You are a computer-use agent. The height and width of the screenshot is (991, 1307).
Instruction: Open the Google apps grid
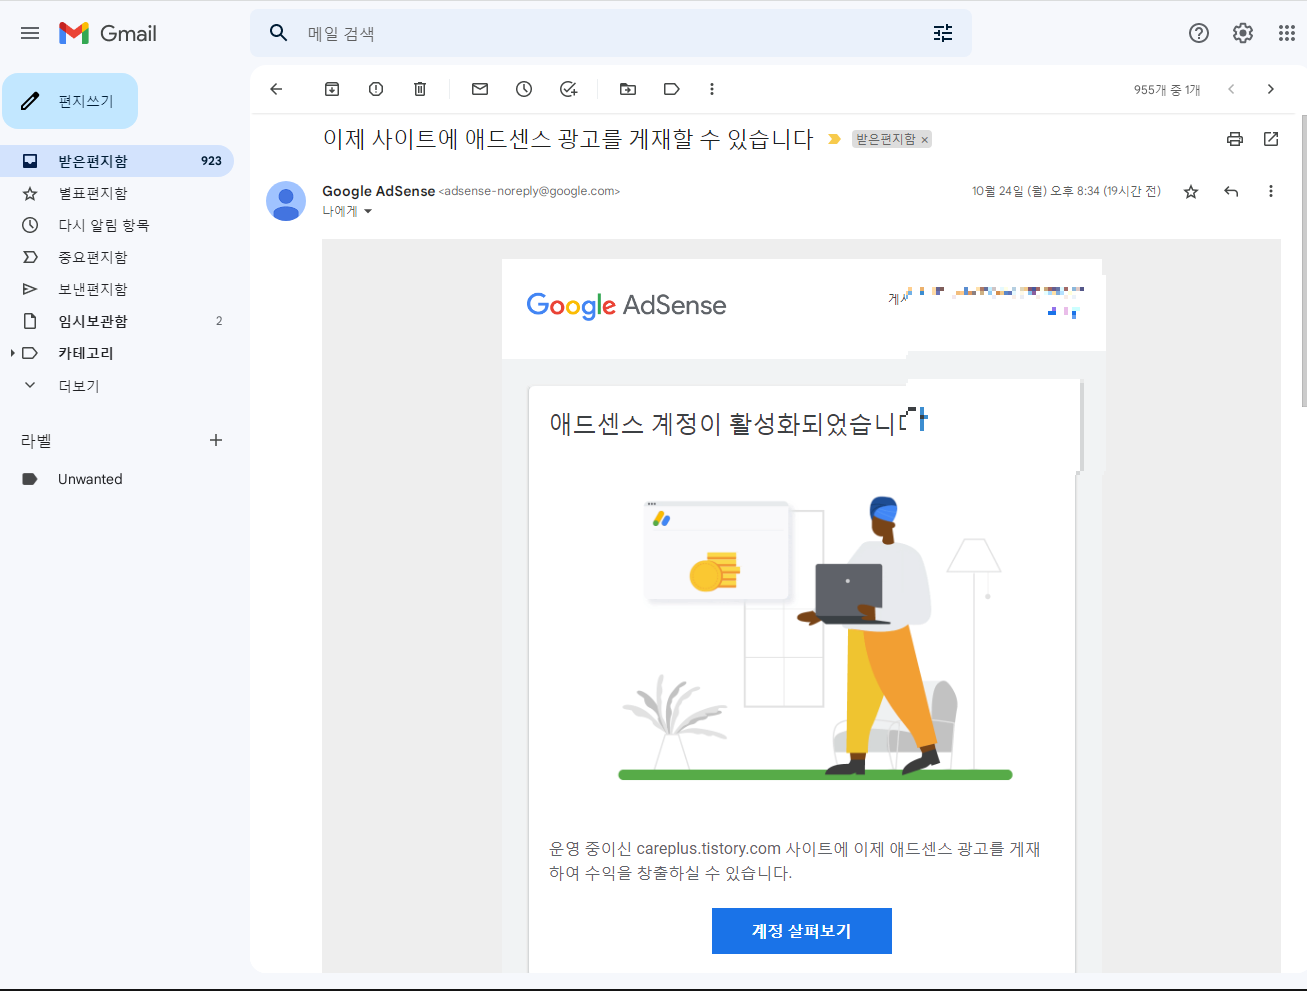(1287, 33)
